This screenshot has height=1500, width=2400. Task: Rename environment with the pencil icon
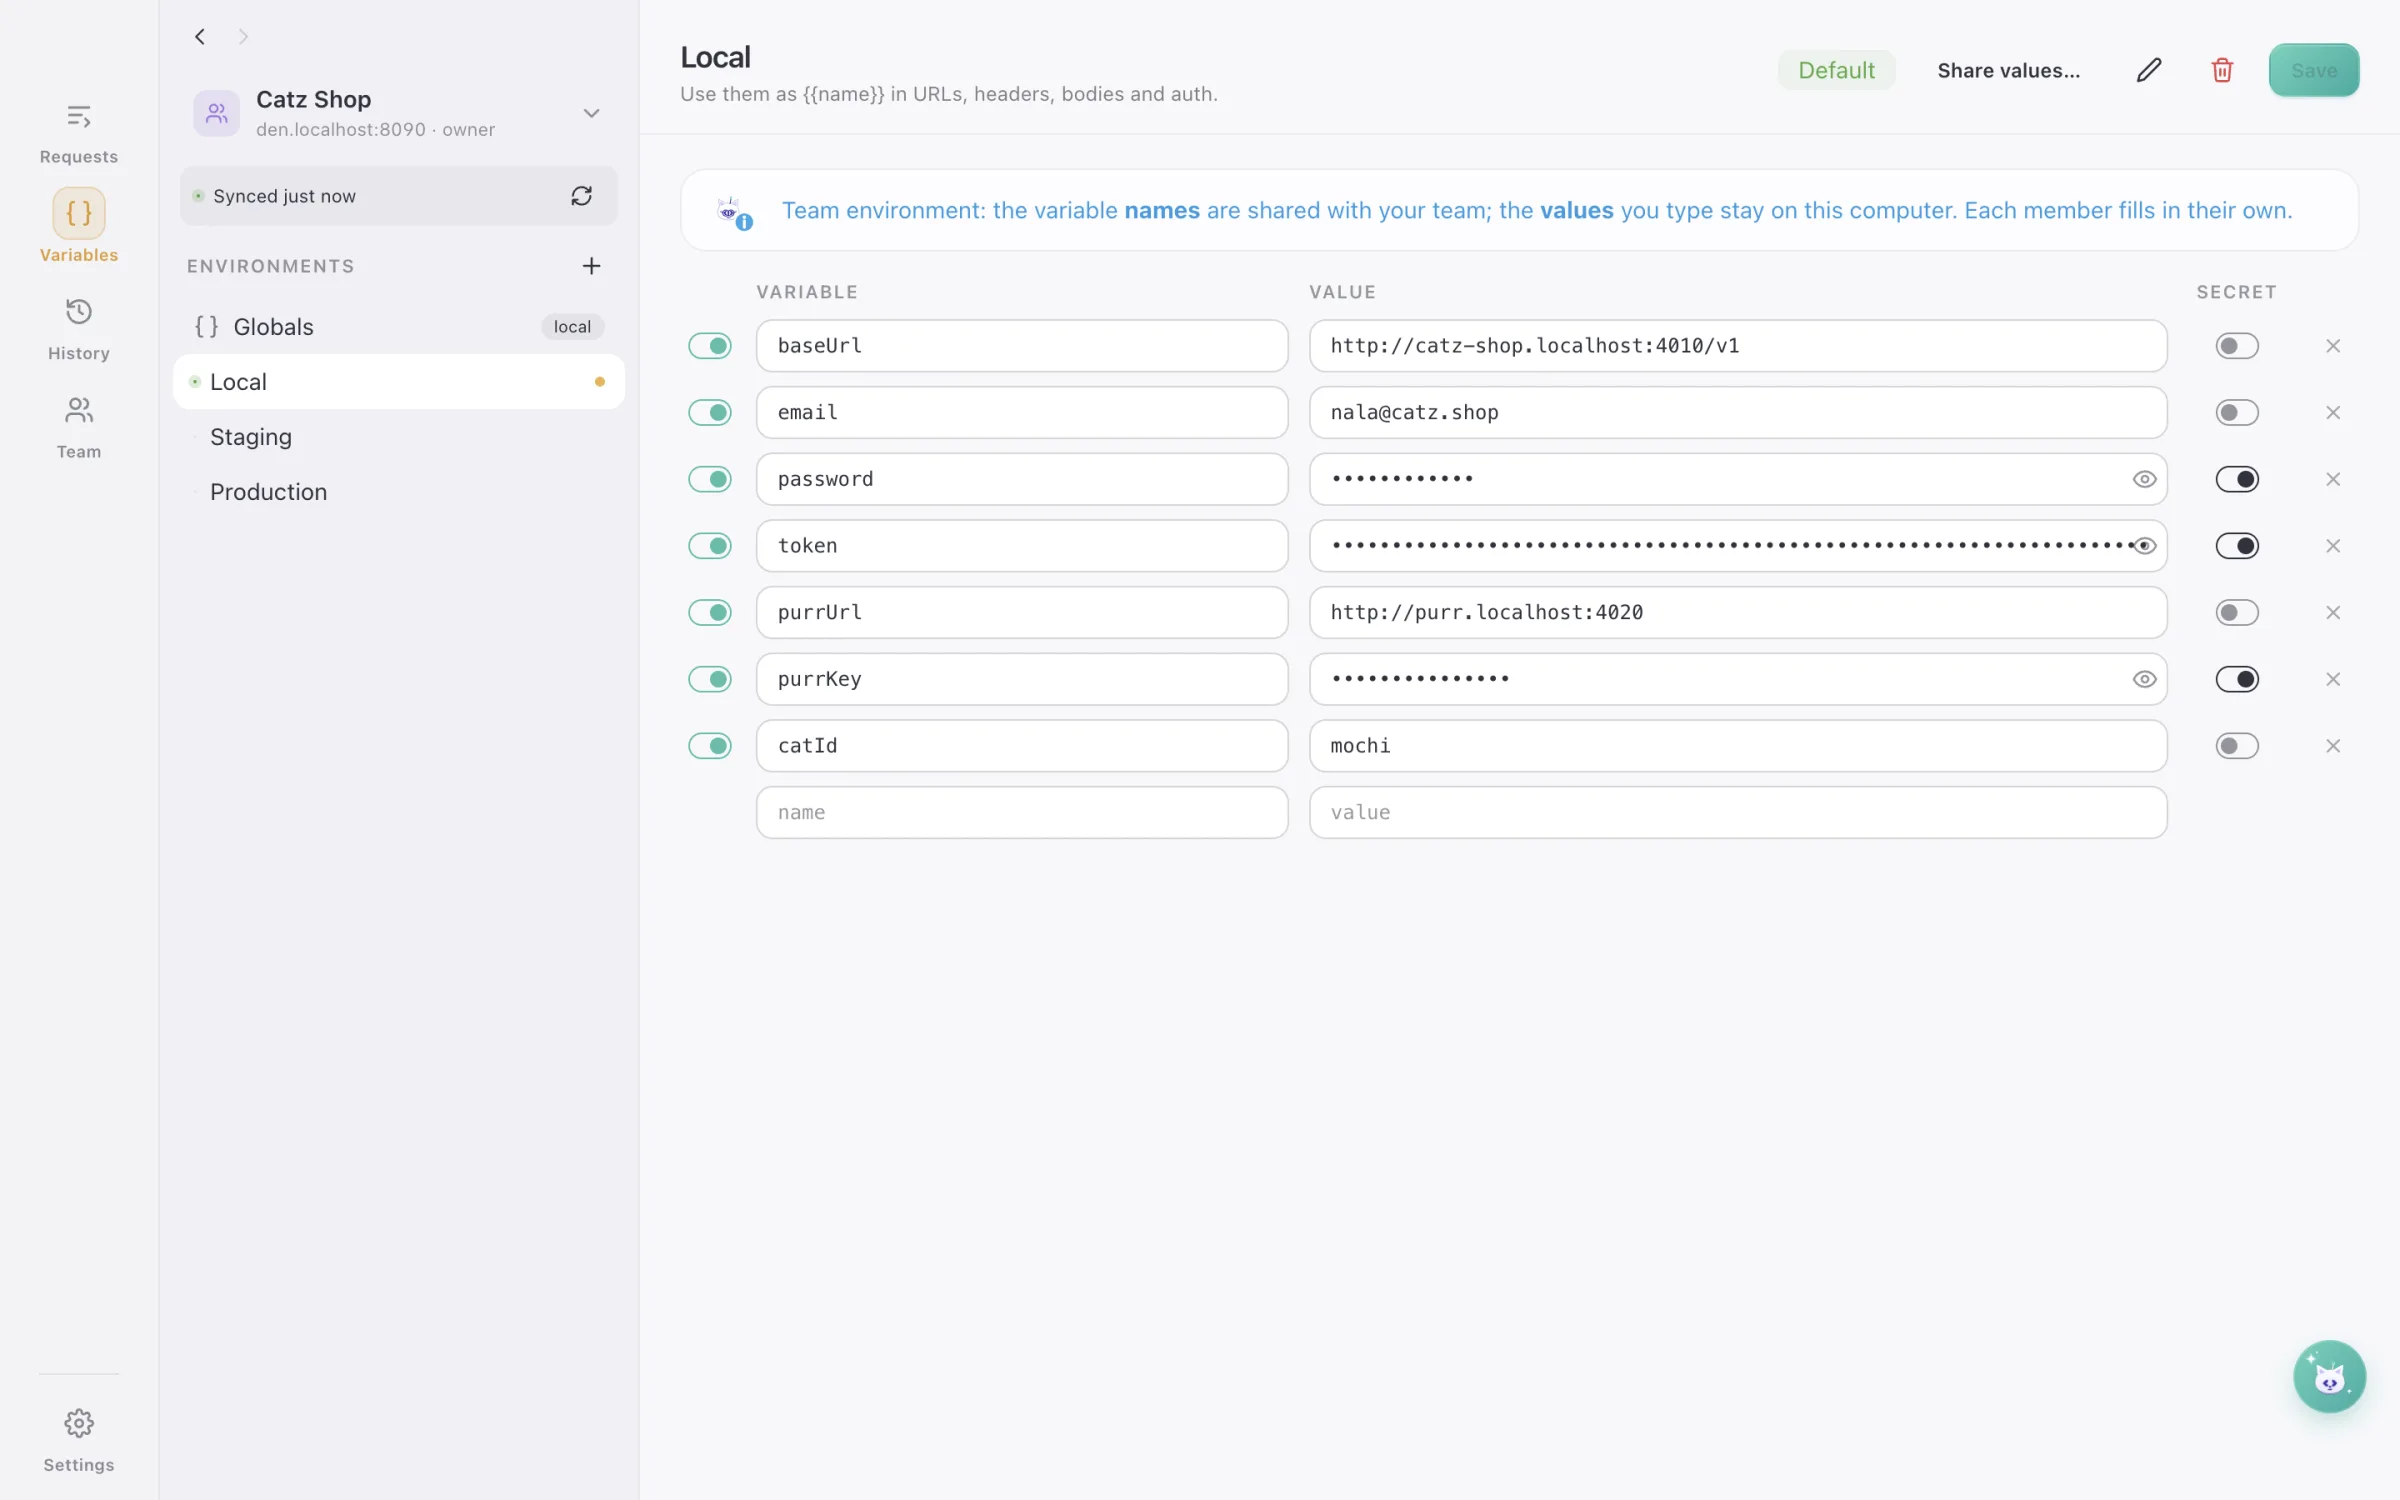(2148, 70)
